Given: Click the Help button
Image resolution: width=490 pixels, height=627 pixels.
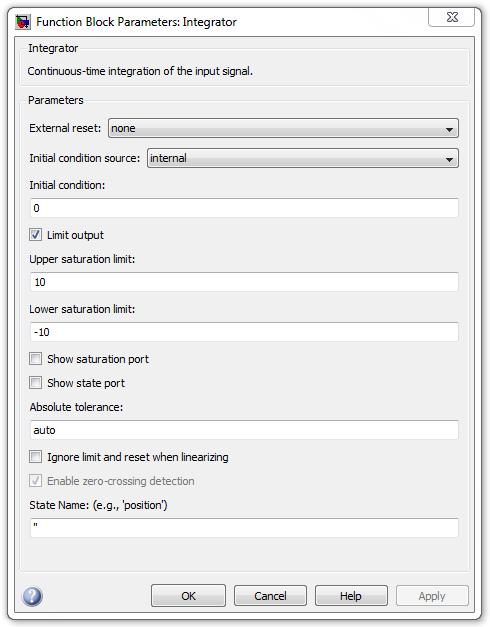Looking at the screenshot, I should point(351,596).
